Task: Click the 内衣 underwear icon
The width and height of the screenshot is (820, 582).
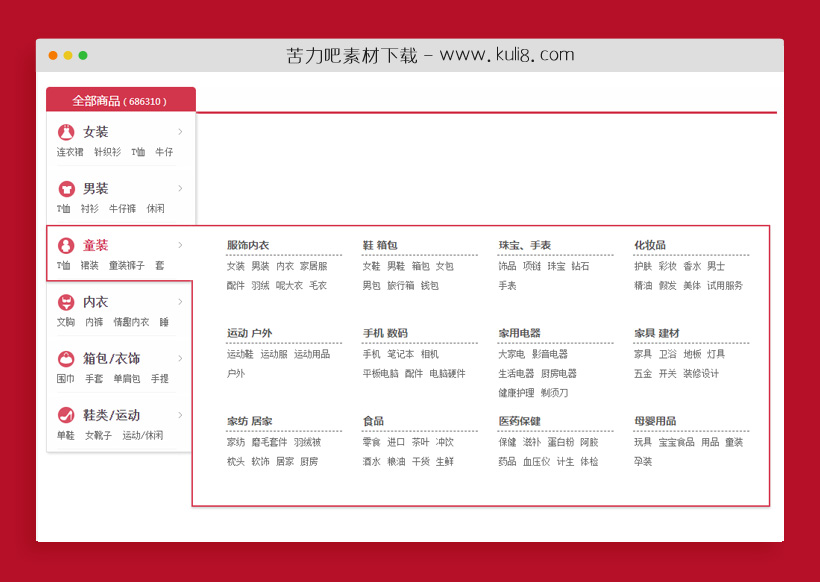Action: [x=66, y=302]
